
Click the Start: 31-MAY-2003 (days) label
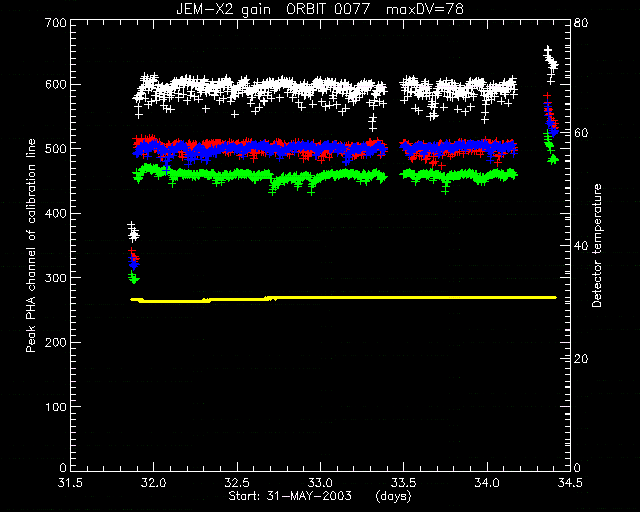pyautogui.click(x=320, y=496)
